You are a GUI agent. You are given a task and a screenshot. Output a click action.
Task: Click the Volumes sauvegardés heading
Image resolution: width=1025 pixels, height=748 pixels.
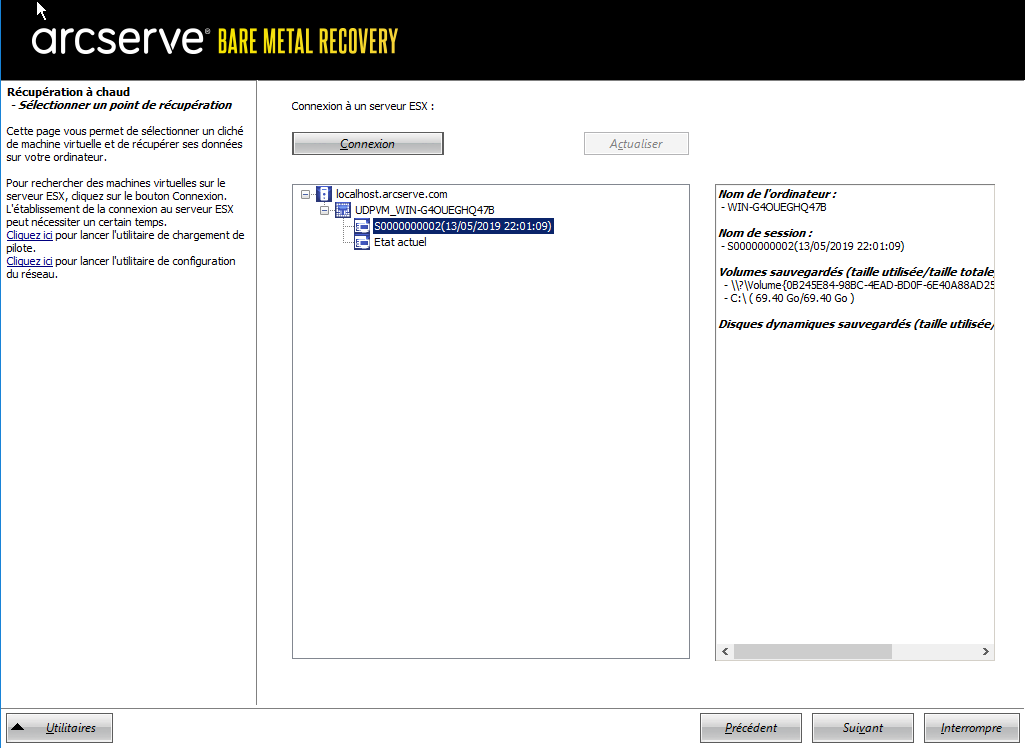[x=856, y=272]
